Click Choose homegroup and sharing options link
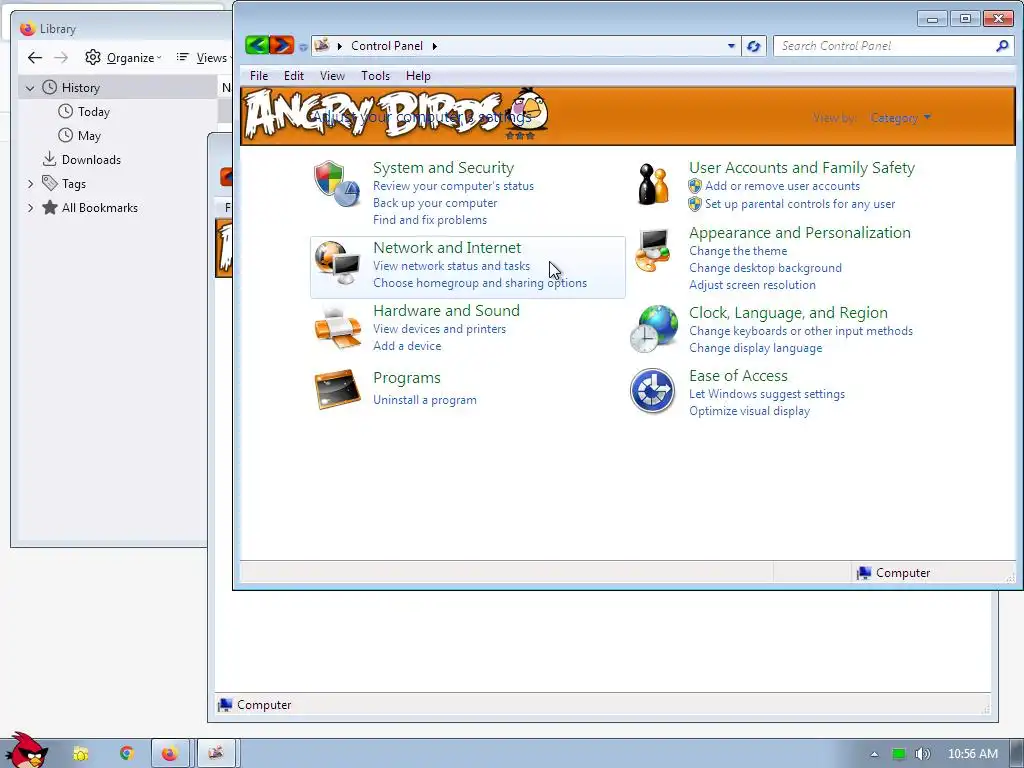 [x=480, y=283]
